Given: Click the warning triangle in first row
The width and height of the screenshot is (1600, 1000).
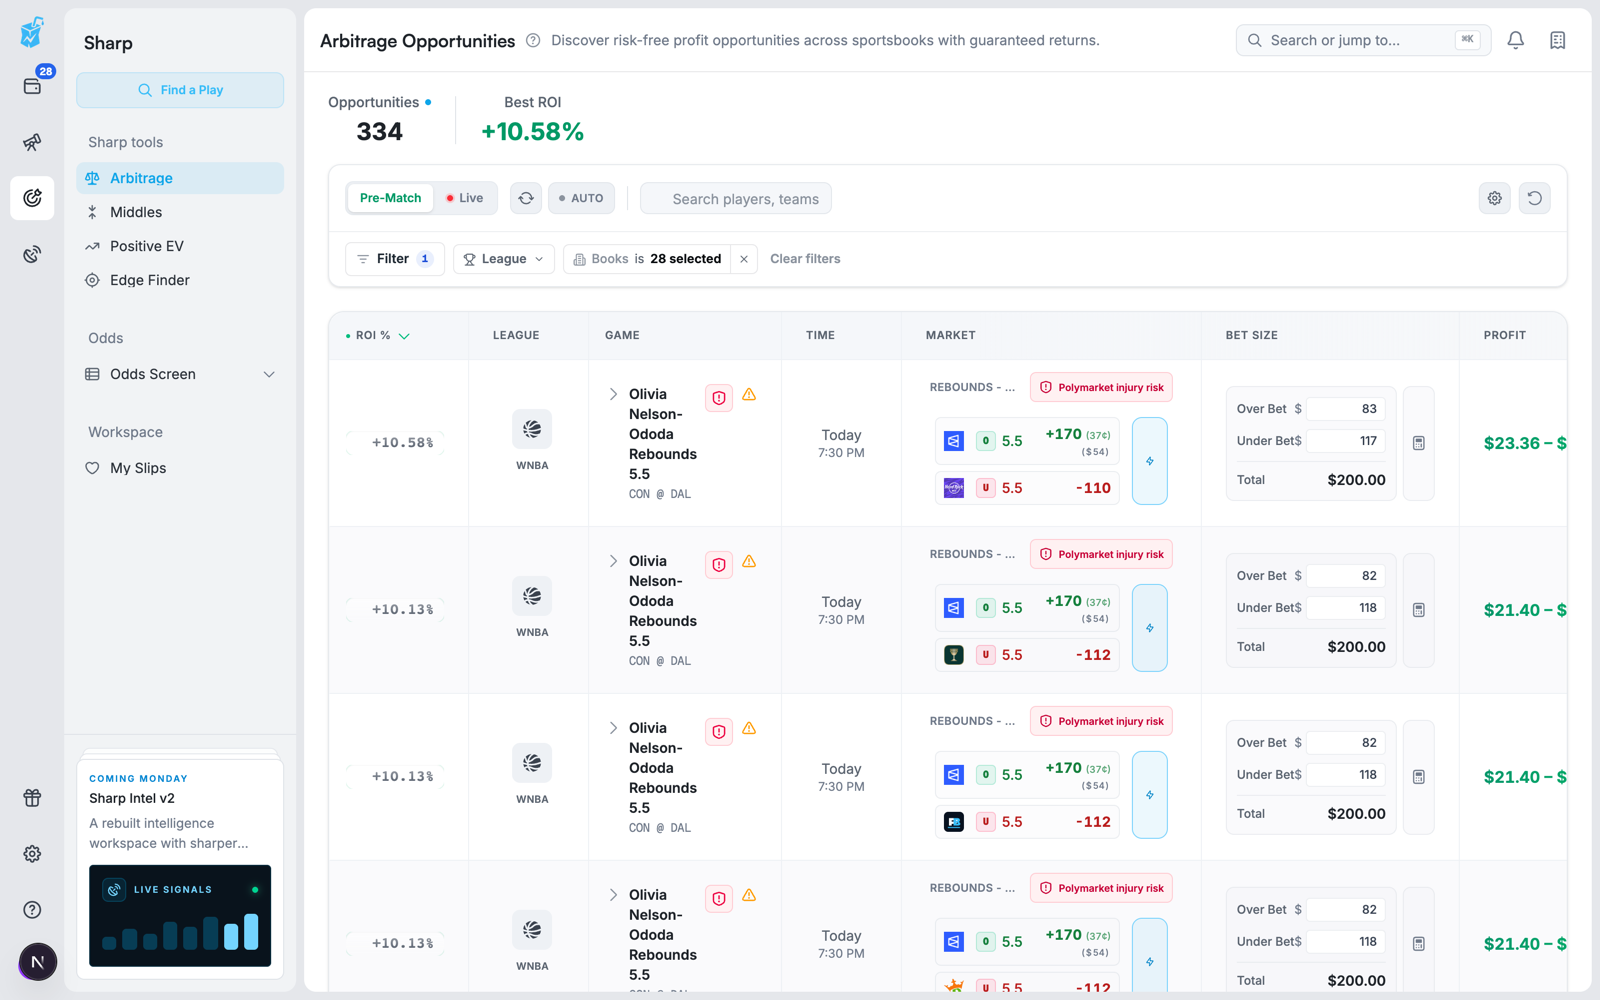Looking at the screenshot, I should point(749,395).
